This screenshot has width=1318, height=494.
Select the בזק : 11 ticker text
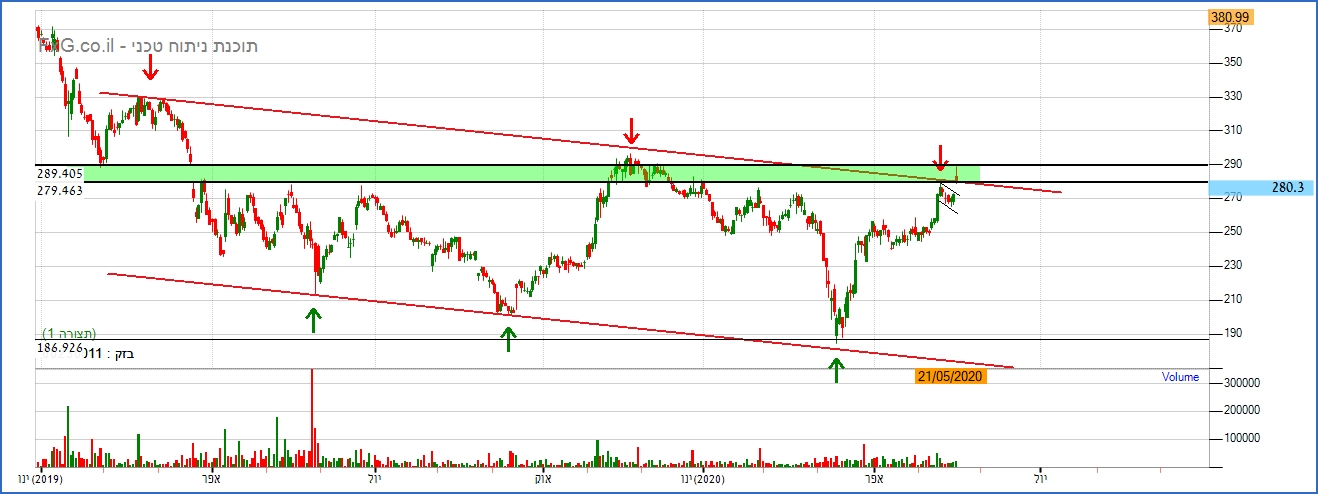[x=109, y=353]
